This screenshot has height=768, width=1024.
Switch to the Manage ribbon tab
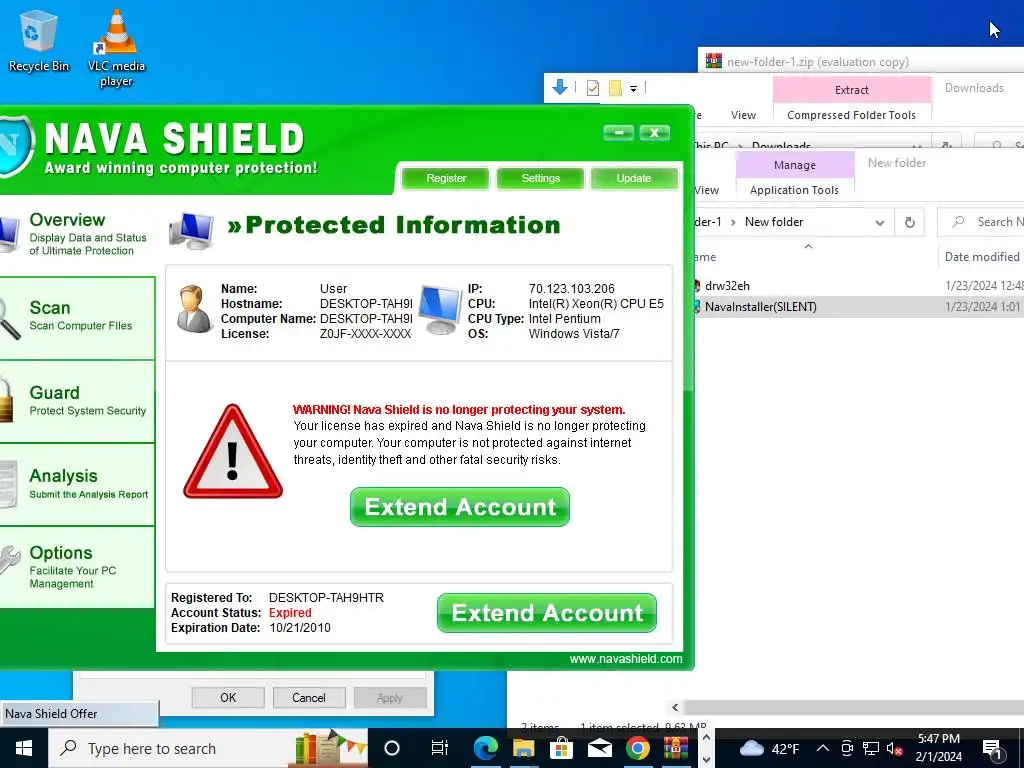(x=795, y=165)
